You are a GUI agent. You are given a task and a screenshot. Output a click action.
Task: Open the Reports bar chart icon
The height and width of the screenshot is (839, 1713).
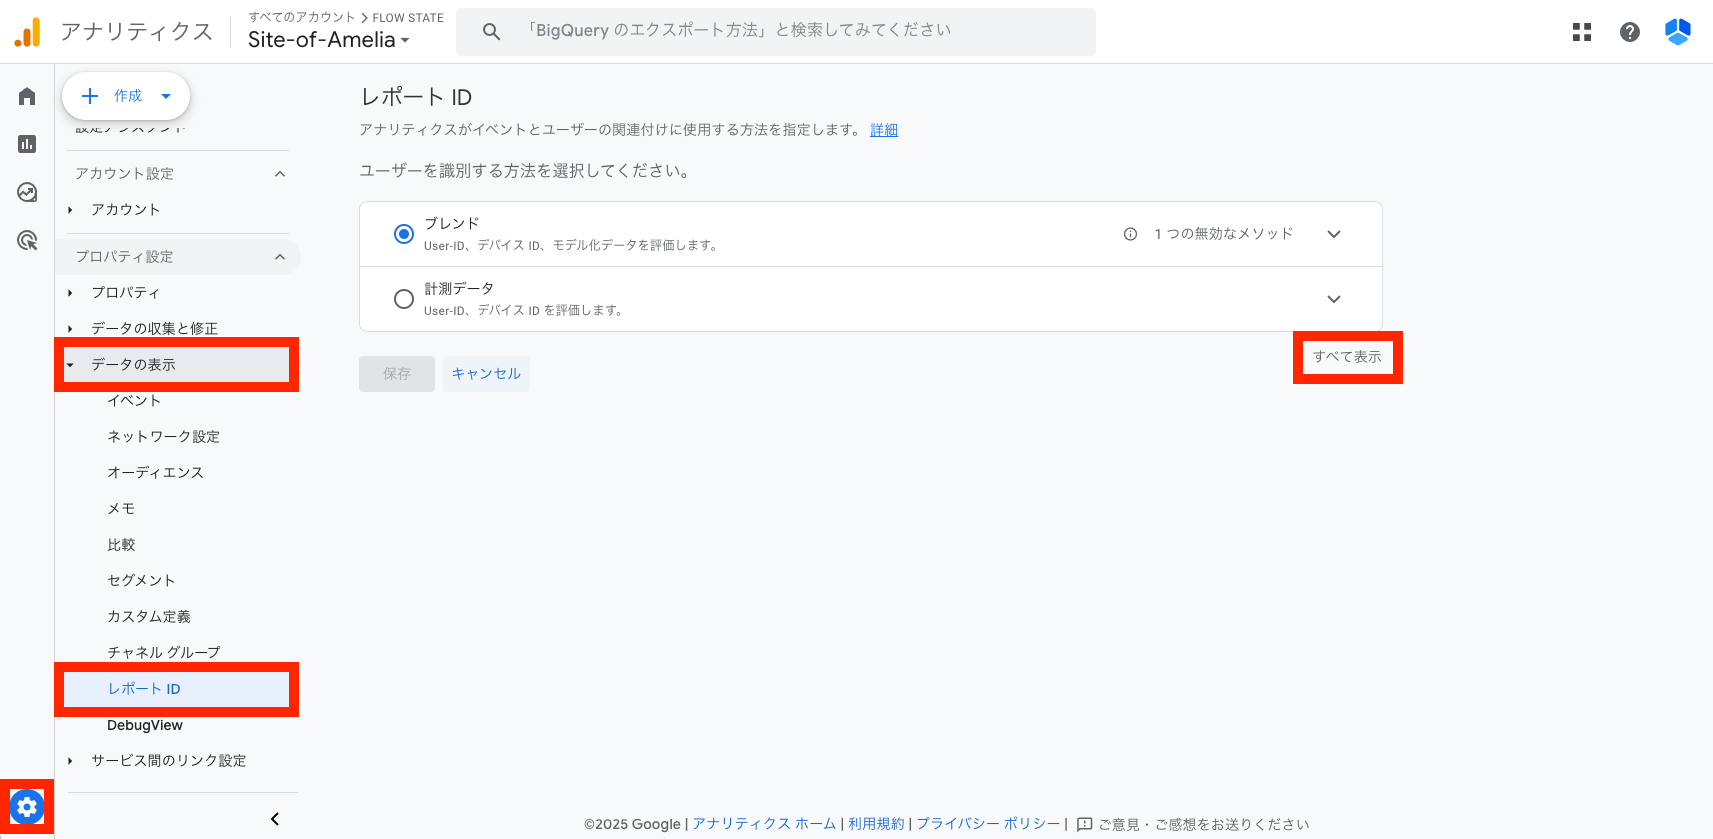pos(27,144)
